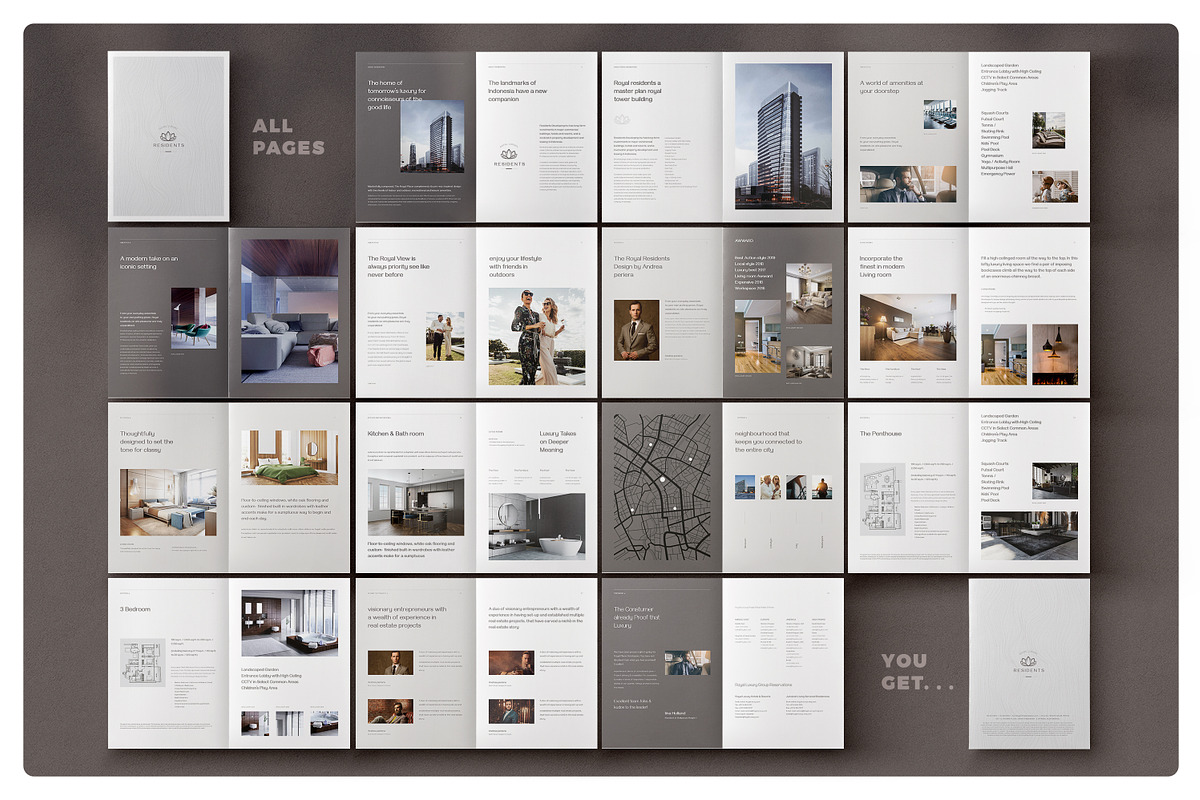Open the bedroom photo with blue bedding
Screen dimensions: 1200x800
(168, 501)
